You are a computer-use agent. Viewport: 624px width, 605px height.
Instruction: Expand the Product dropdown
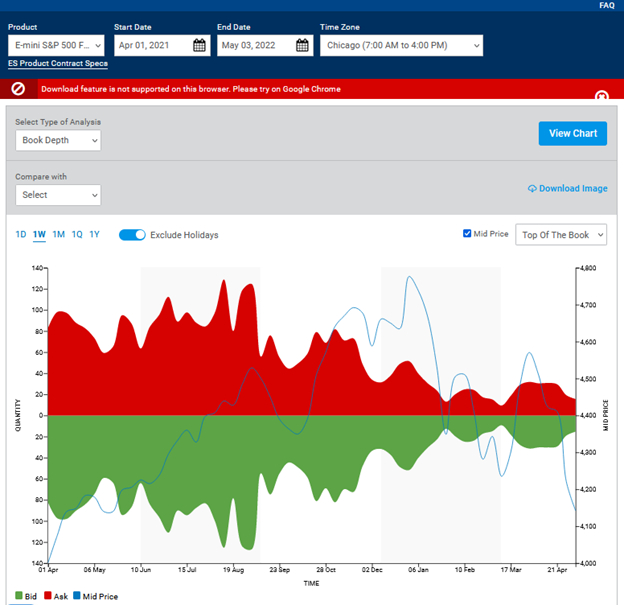tap(56, 45)
